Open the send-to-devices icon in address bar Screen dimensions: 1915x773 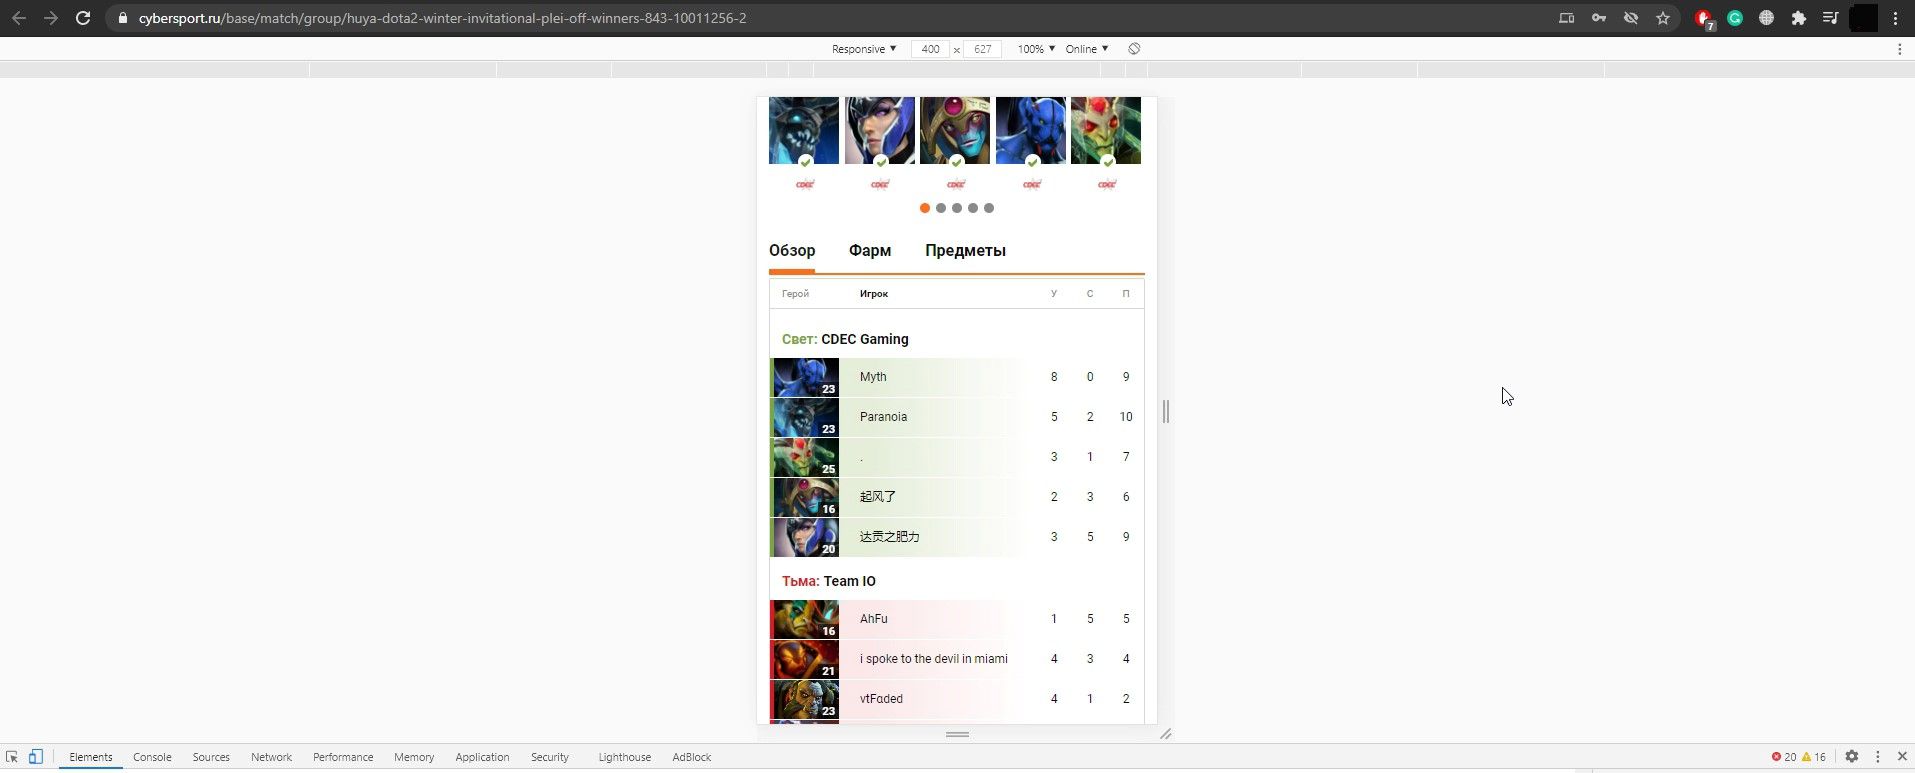[1567, 18]
